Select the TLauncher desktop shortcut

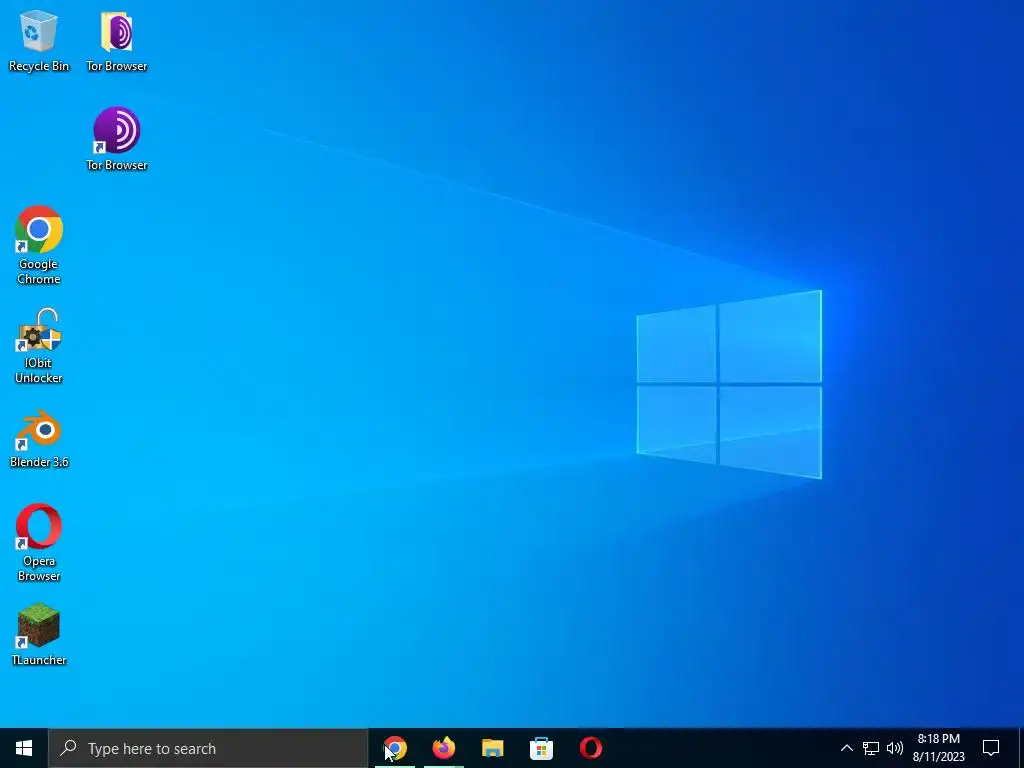point(39,635)
